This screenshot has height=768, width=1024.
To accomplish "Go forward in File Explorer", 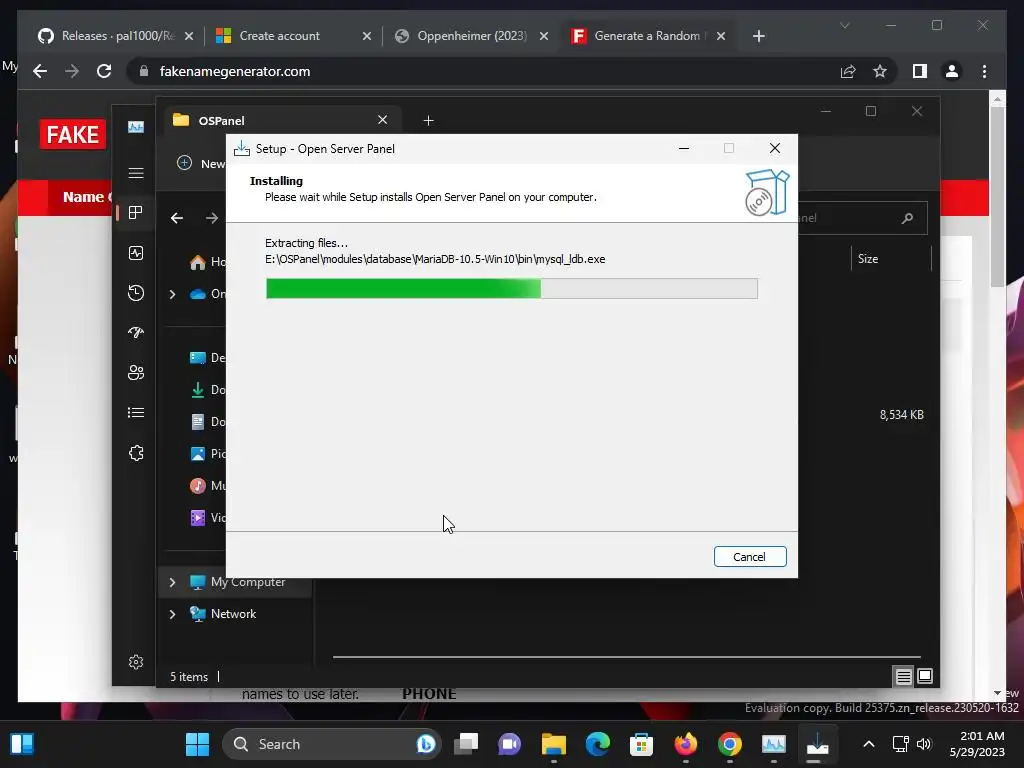I will coord(212,218).
